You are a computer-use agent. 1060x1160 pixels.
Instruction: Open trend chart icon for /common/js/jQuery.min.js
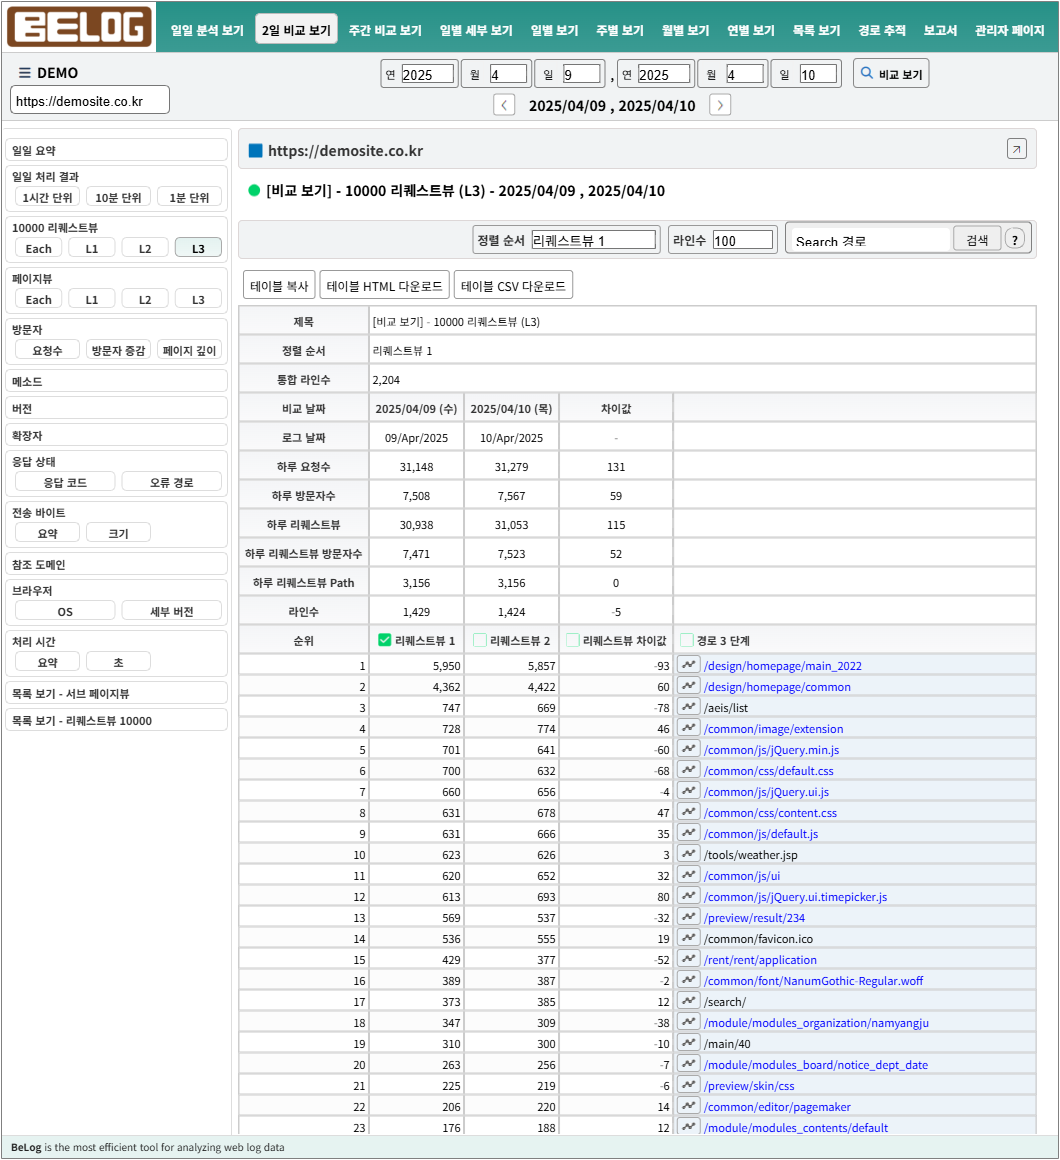pyautogui.click(x=689, y=749)
